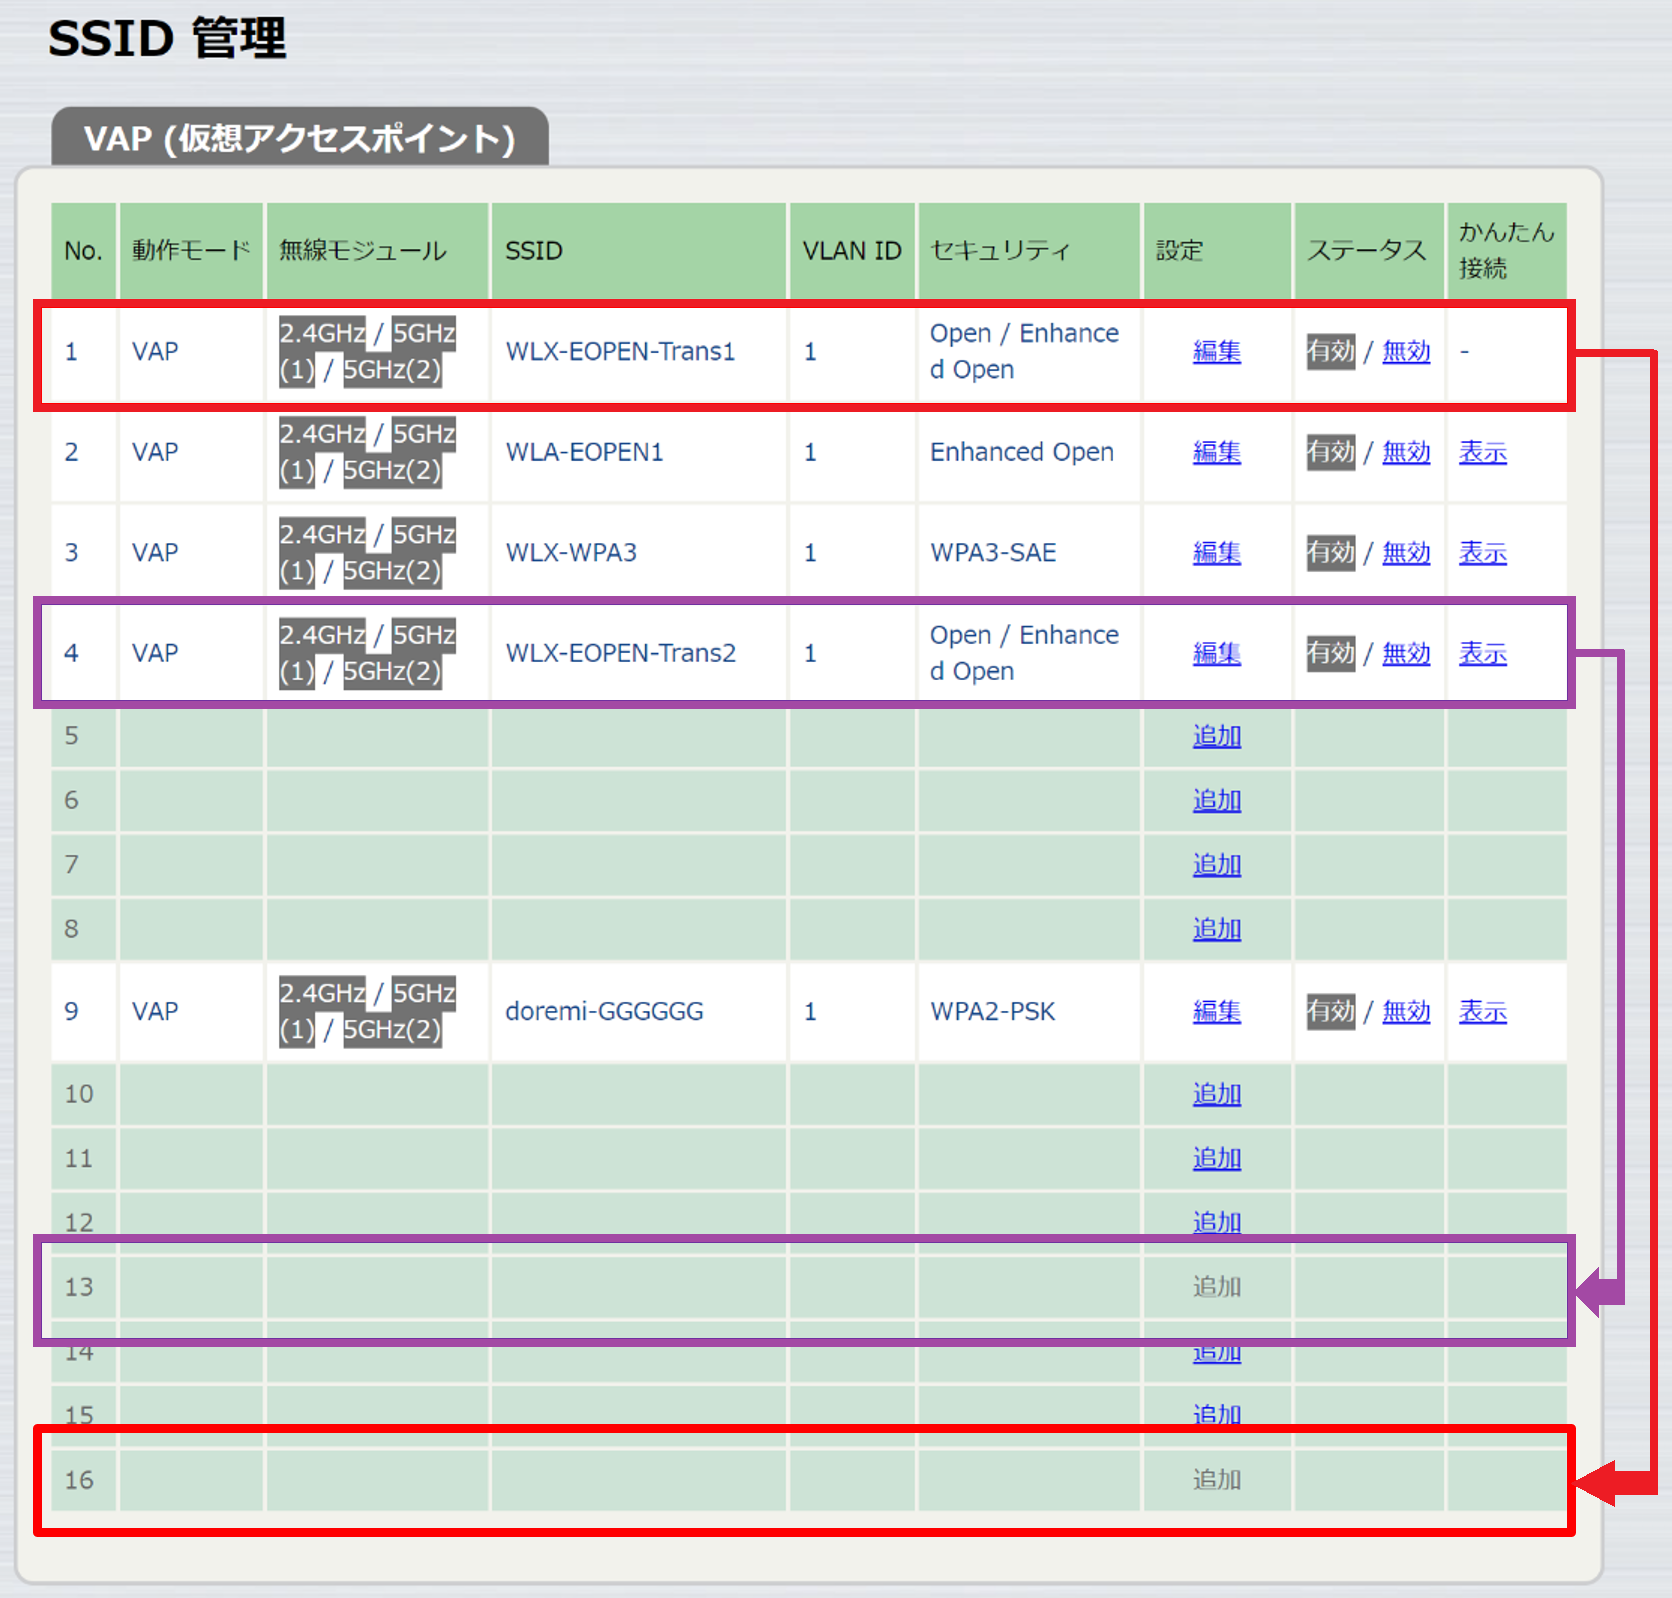Show easy connect for doremi-GGGGGG

(1482, 1012)
